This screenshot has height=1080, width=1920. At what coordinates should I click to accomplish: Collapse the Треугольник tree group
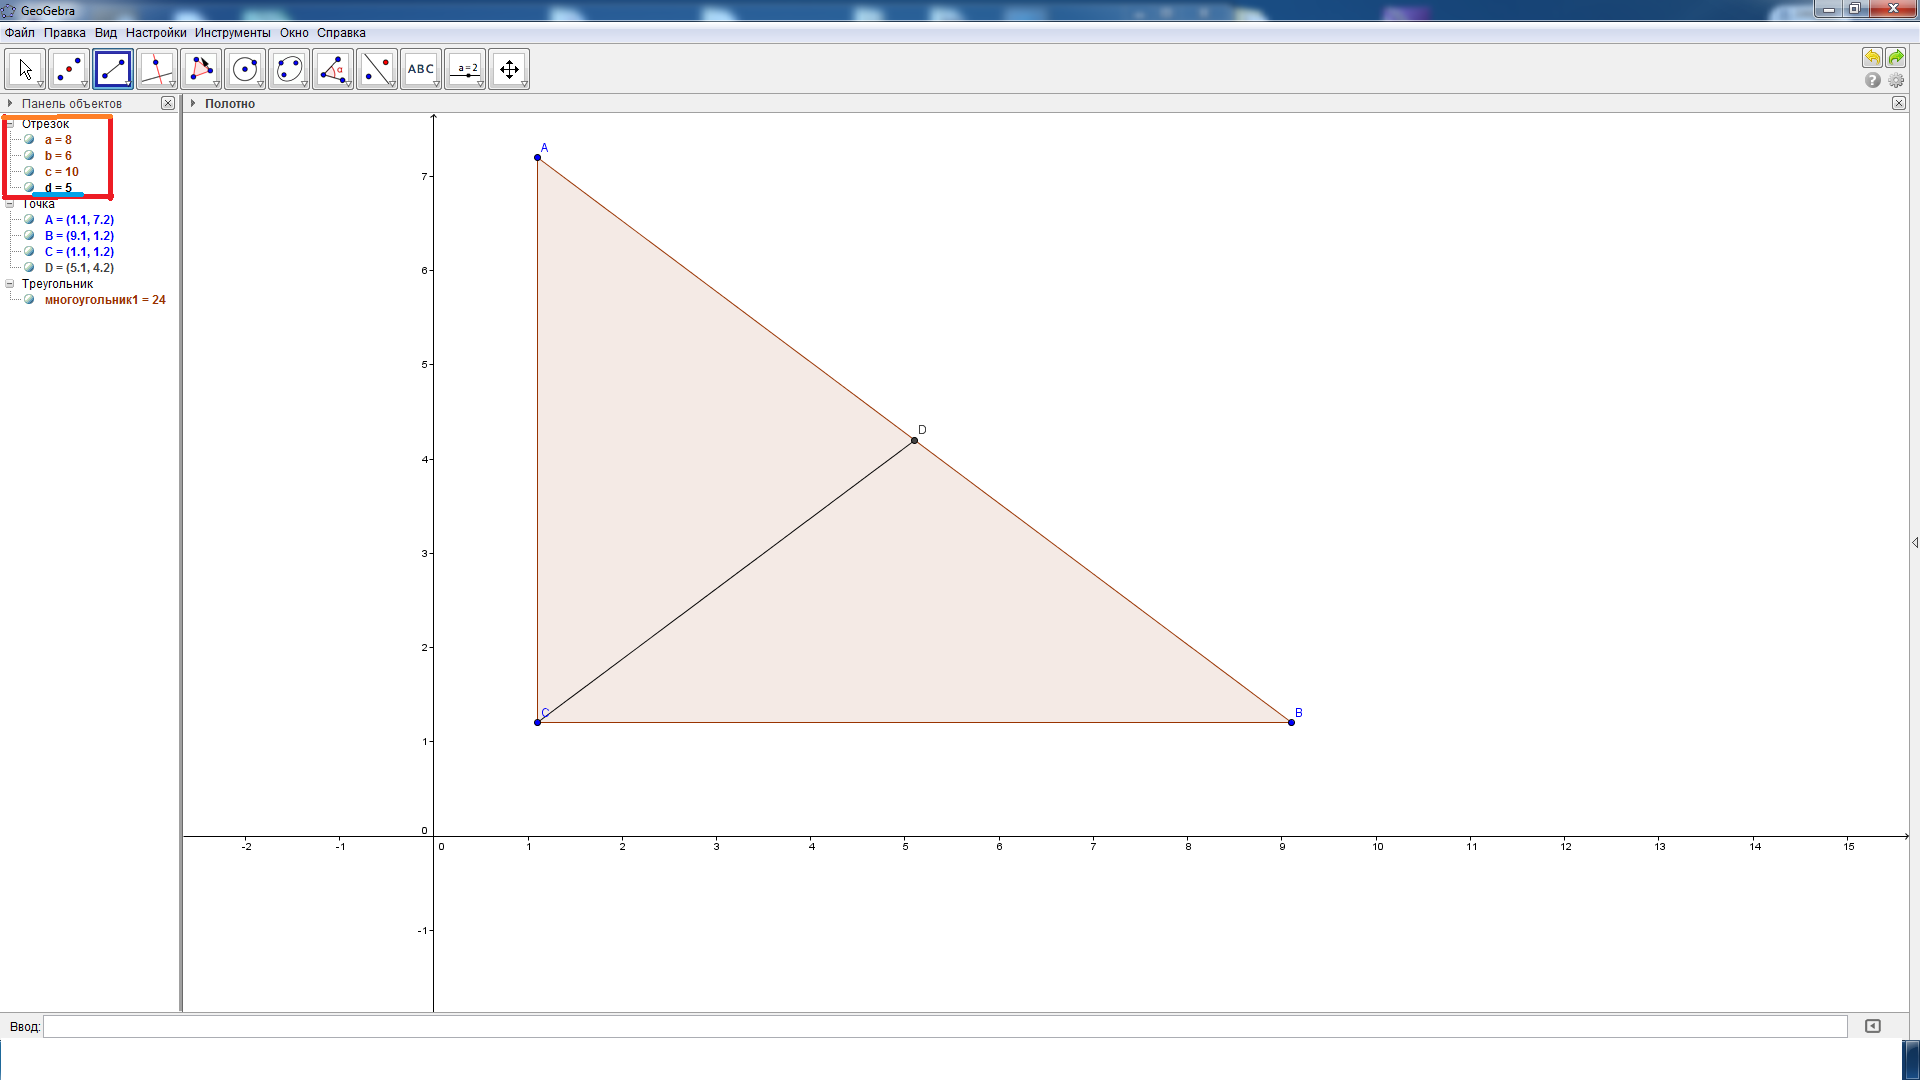pos(10,284)
